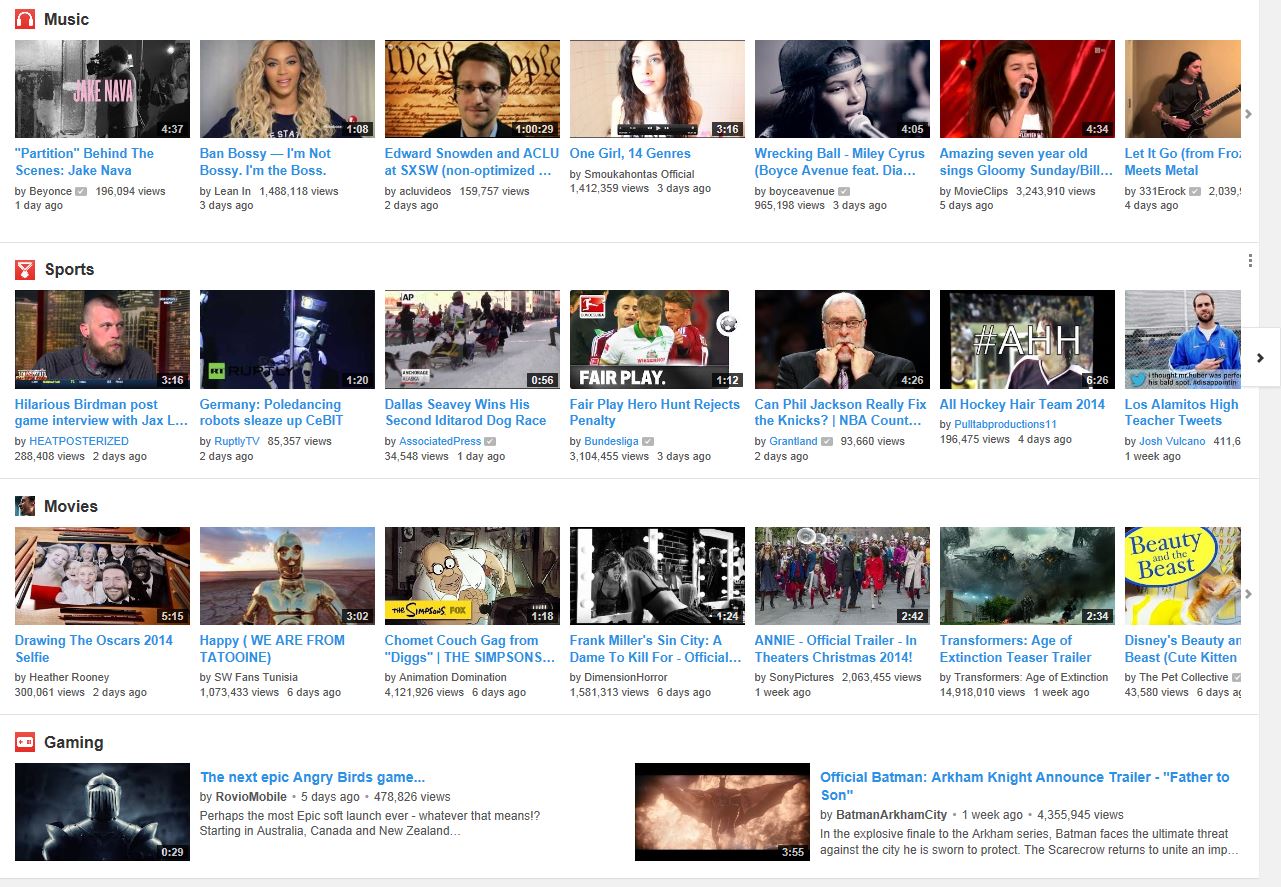Click the red Music headphones category icon
Screen dimensions: 1281x887
(25, 19)
